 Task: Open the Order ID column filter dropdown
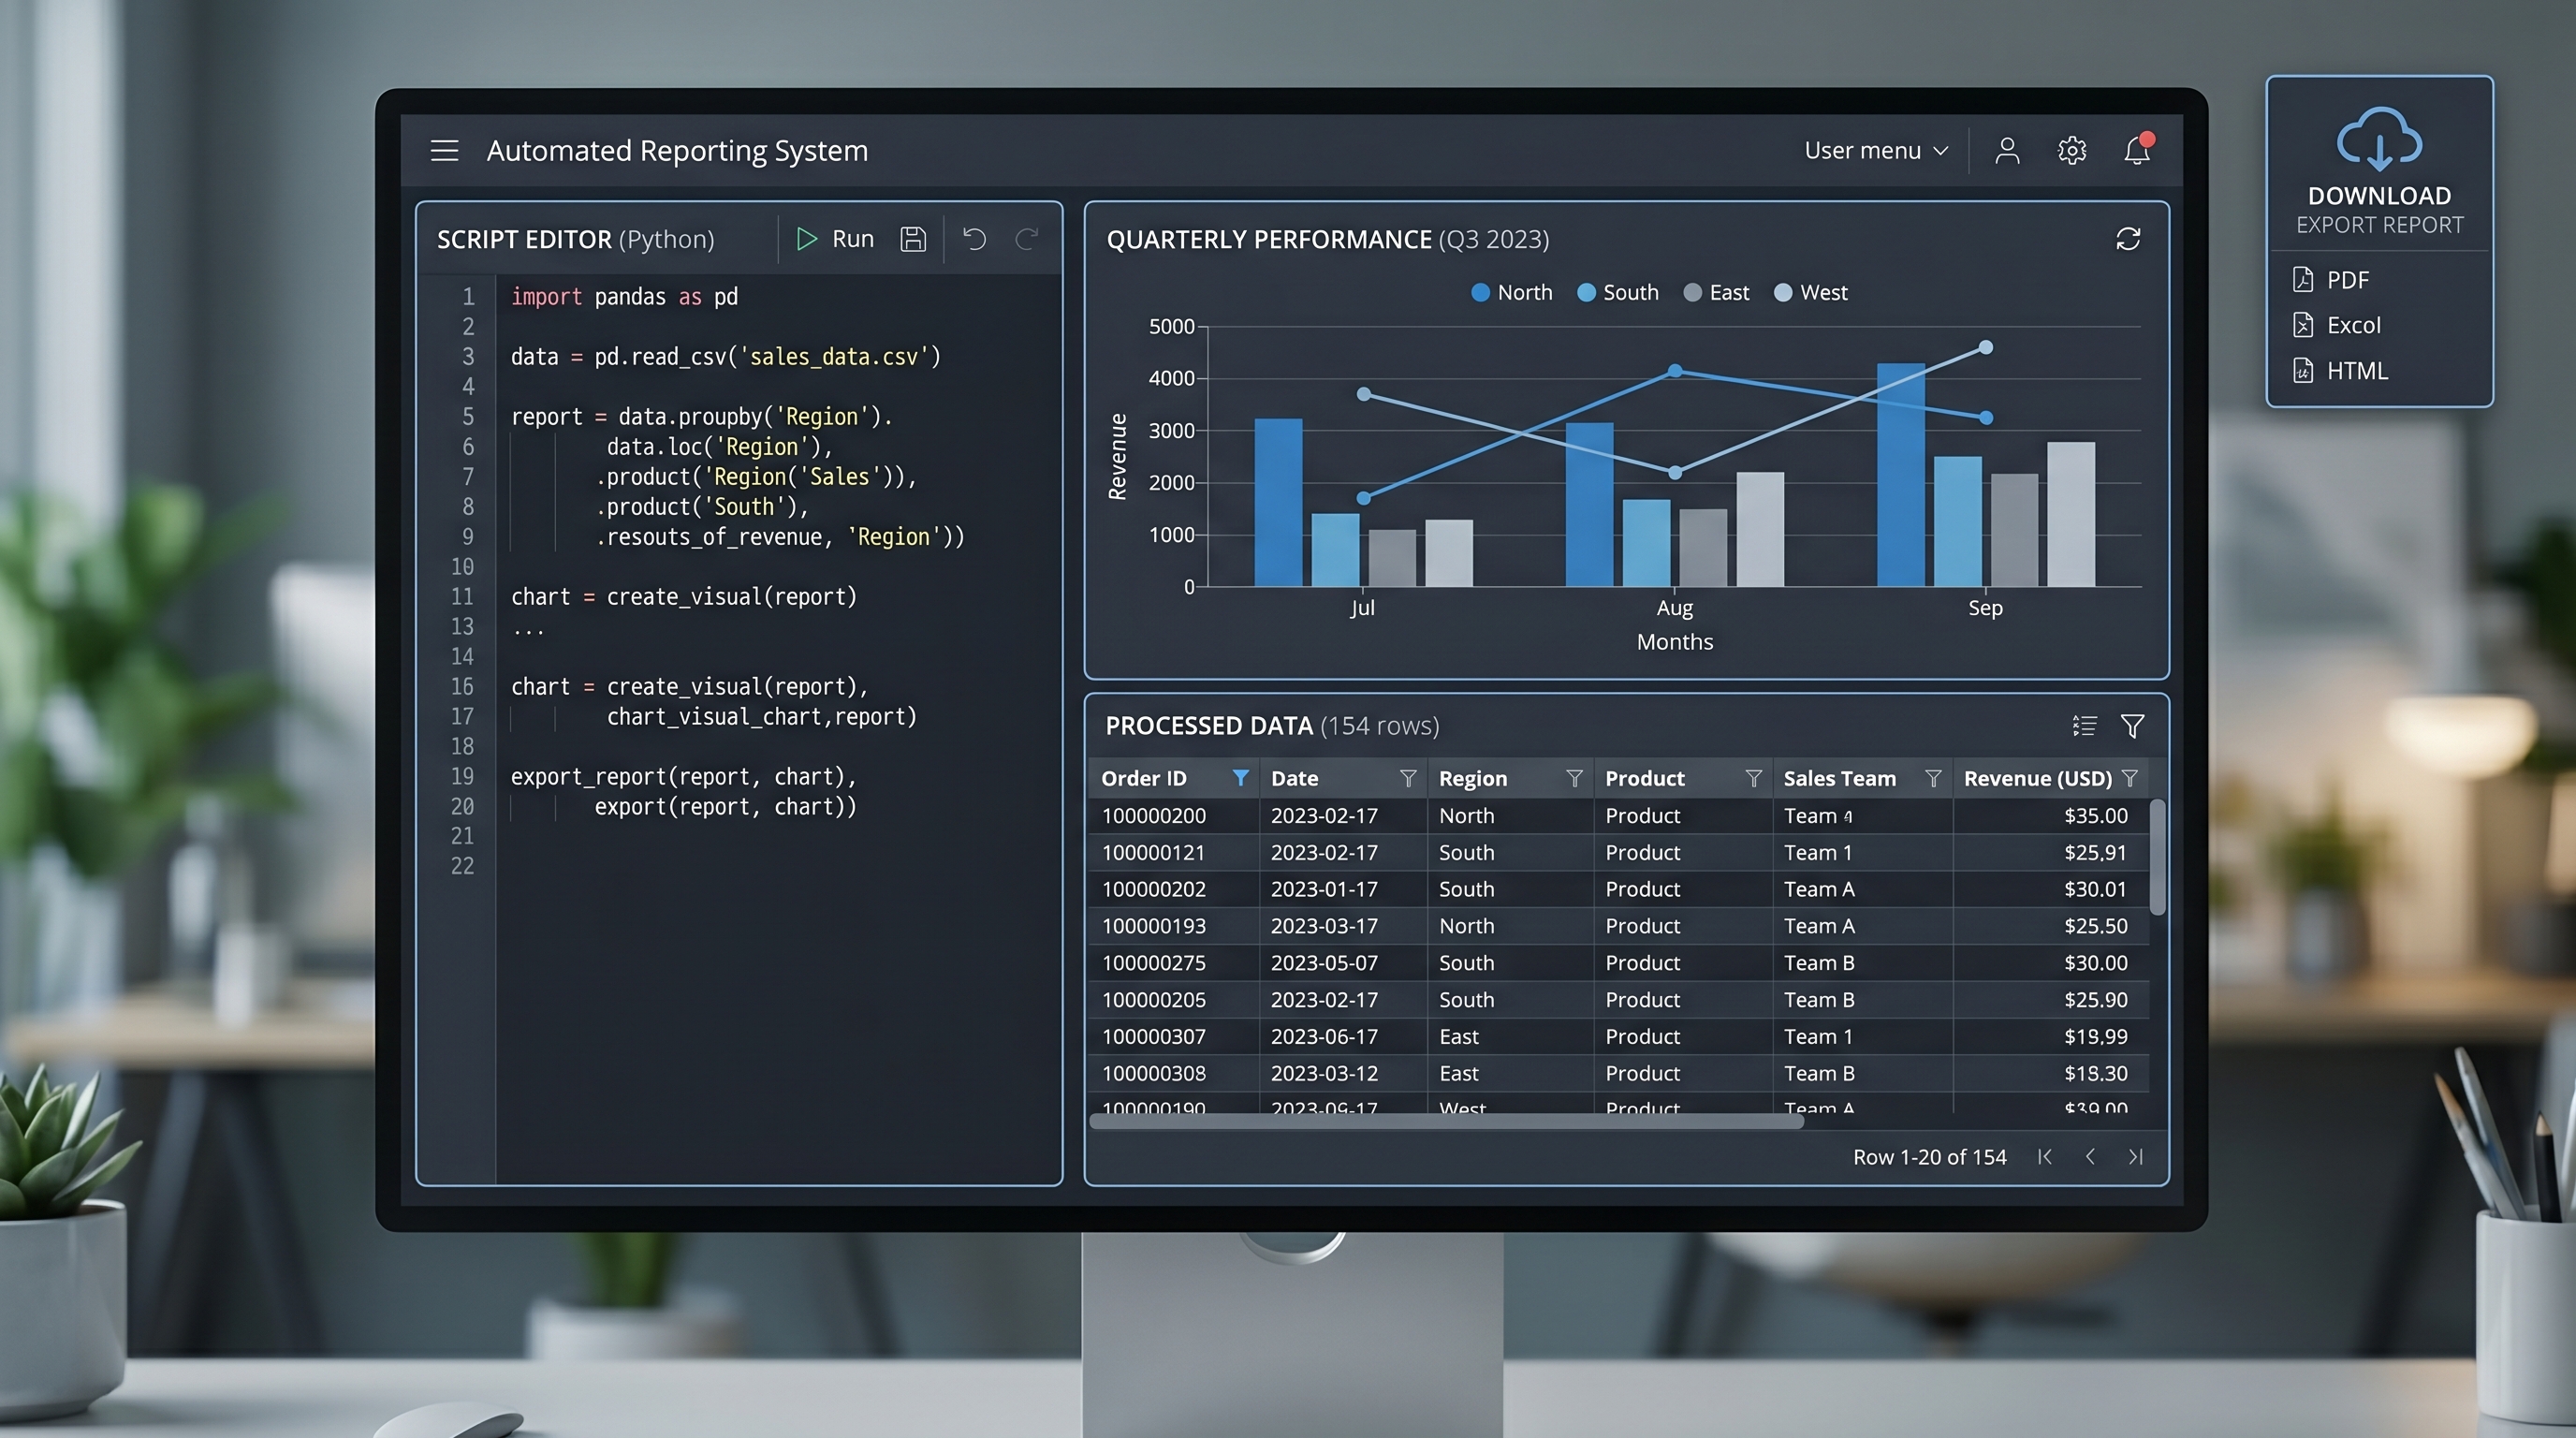(1242, 778)
